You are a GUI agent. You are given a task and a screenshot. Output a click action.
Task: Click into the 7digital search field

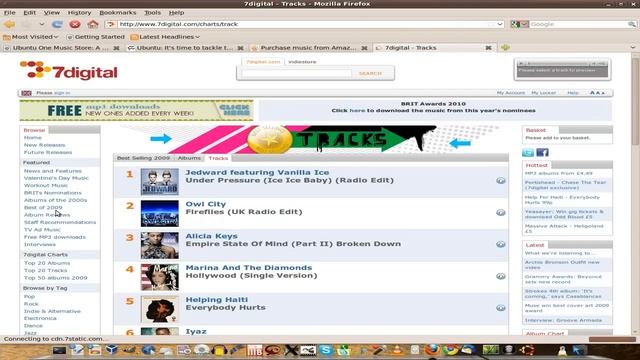coord(297,73)
